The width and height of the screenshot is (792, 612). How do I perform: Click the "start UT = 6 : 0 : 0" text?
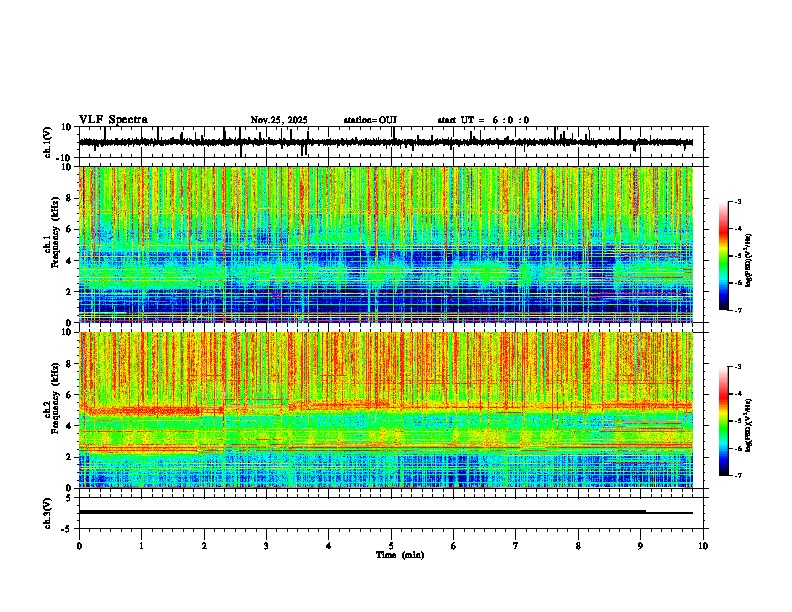(x=483, y=120)
